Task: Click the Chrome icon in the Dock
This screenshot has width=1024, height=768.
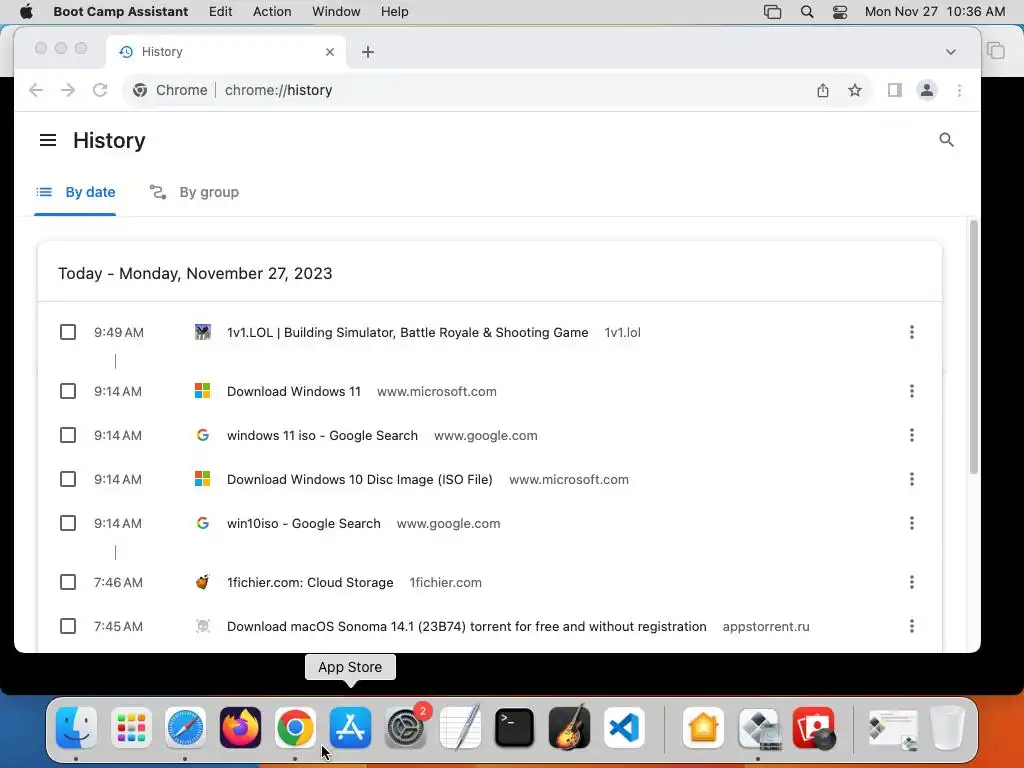Action: click(x=295, y=728)
